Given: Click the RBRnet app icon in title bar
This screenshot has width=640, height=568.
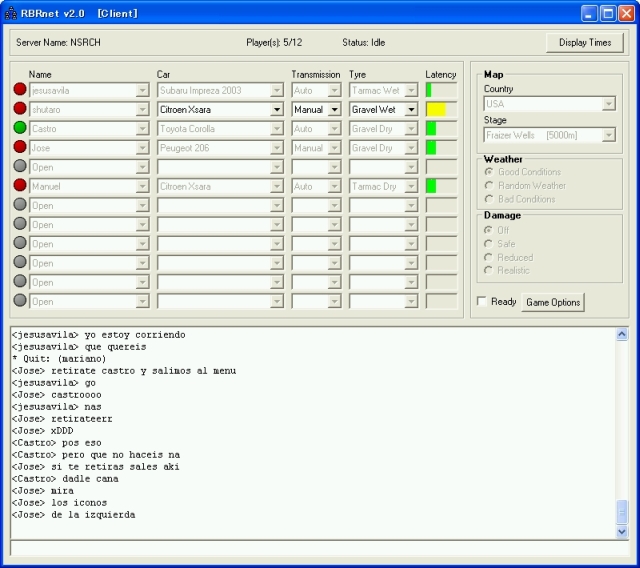Looking at the screenshot, I should click(11, 13).
